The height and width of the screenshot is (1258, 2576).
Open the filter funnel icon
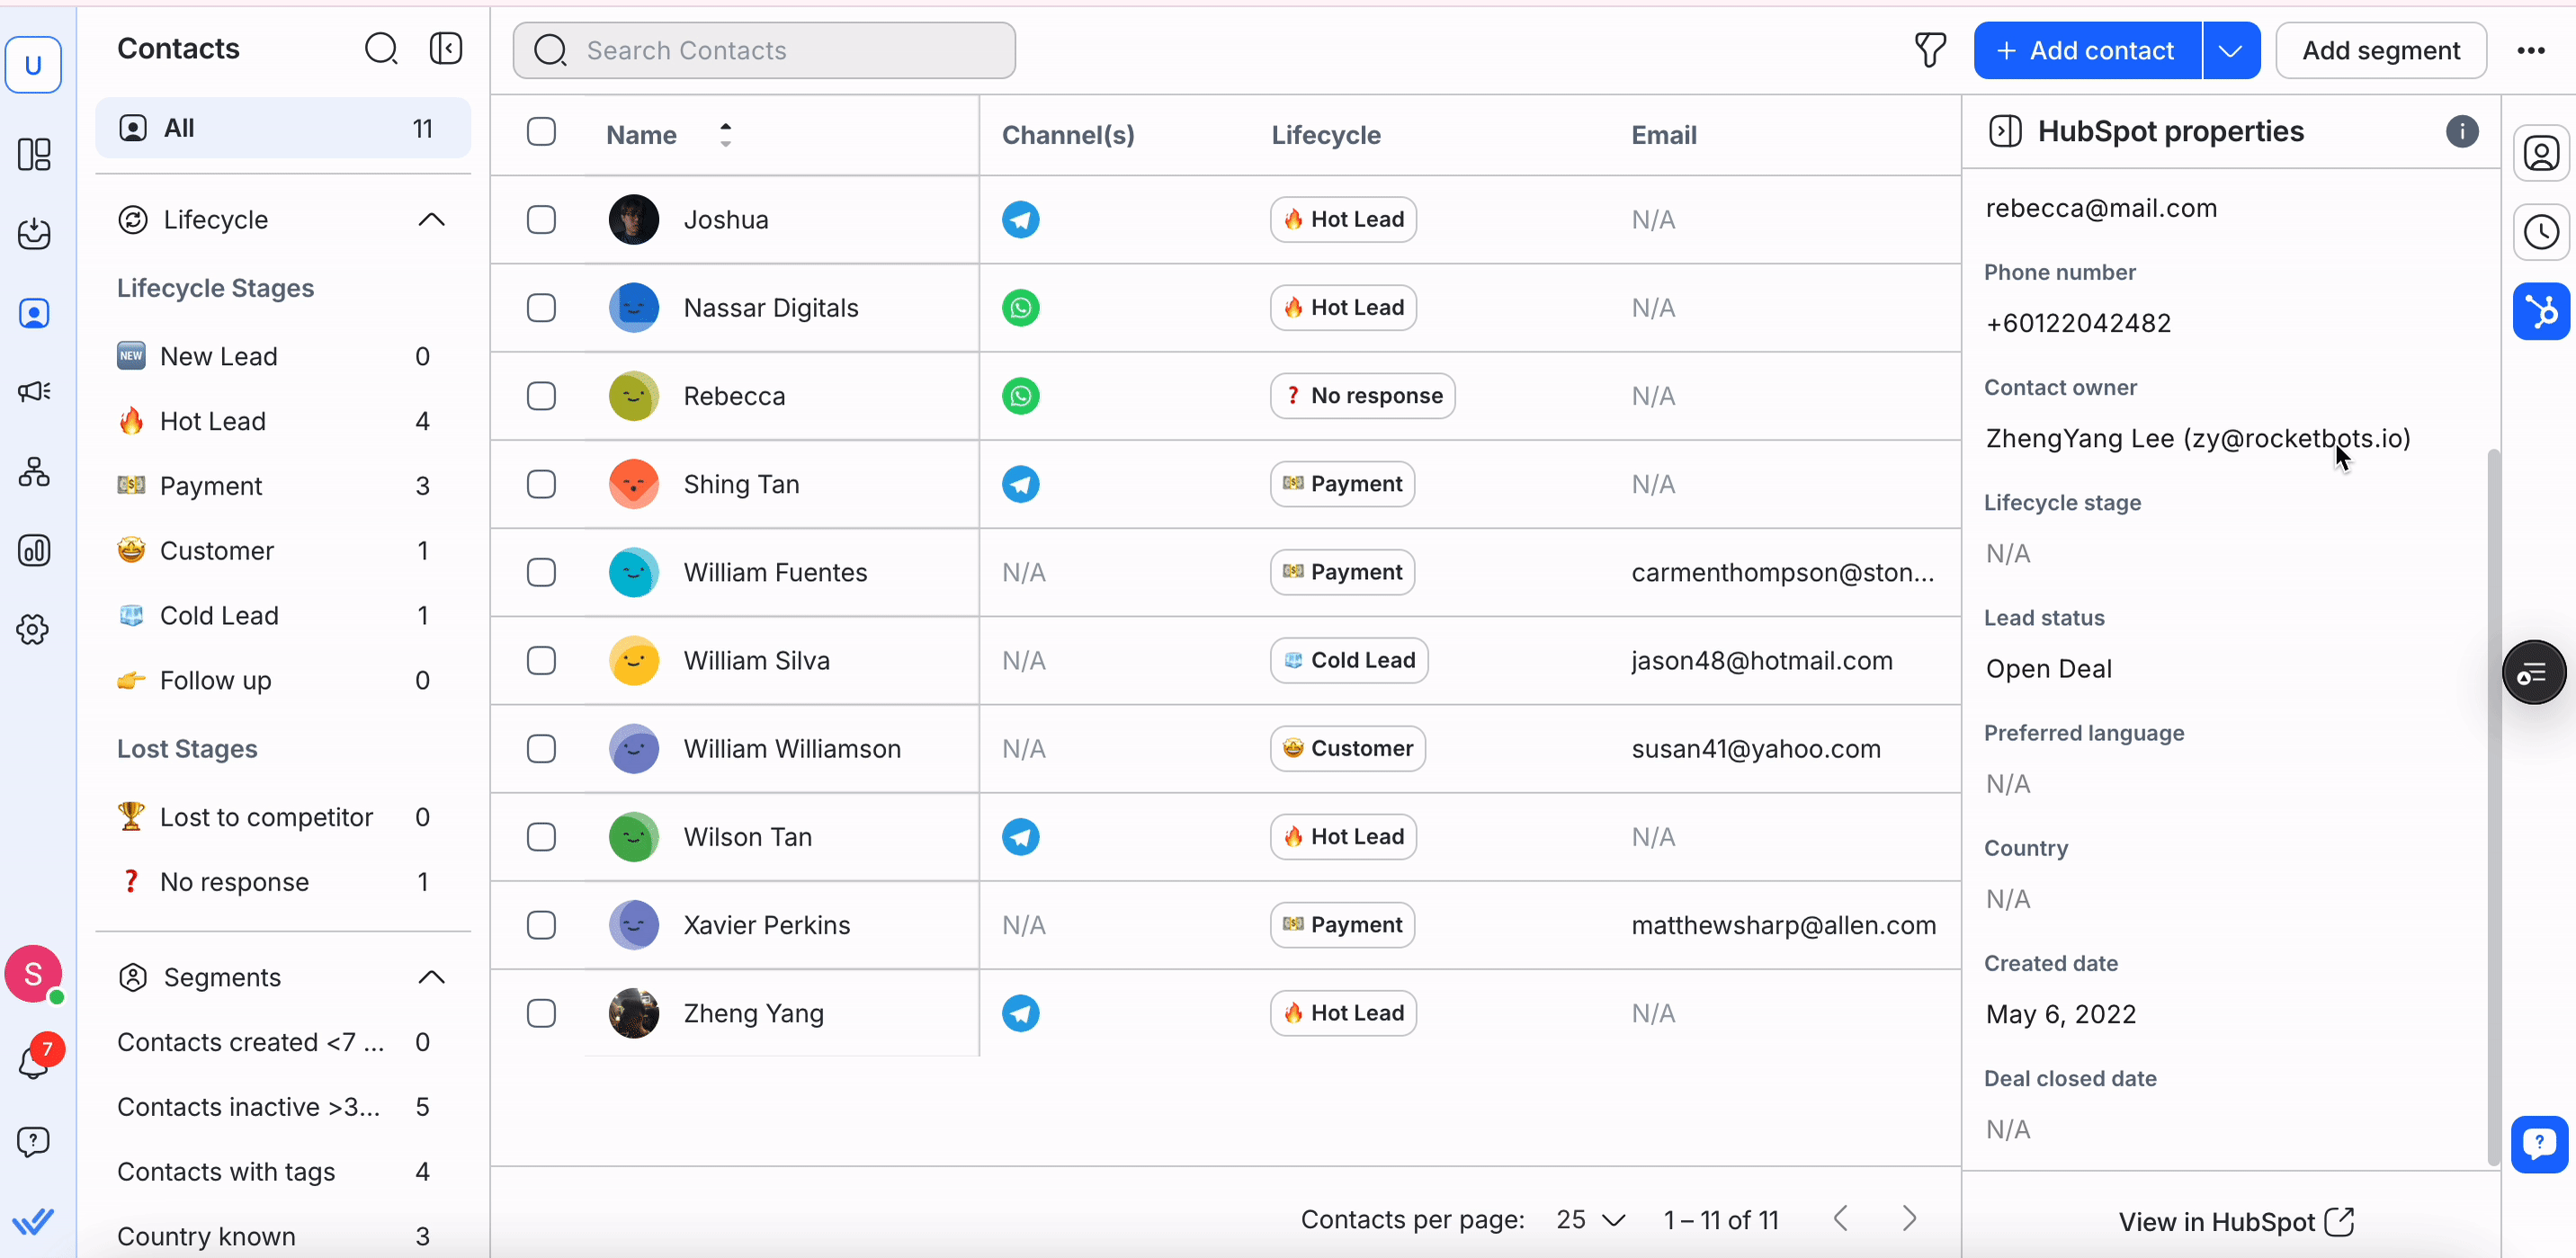coord(1930,50)
